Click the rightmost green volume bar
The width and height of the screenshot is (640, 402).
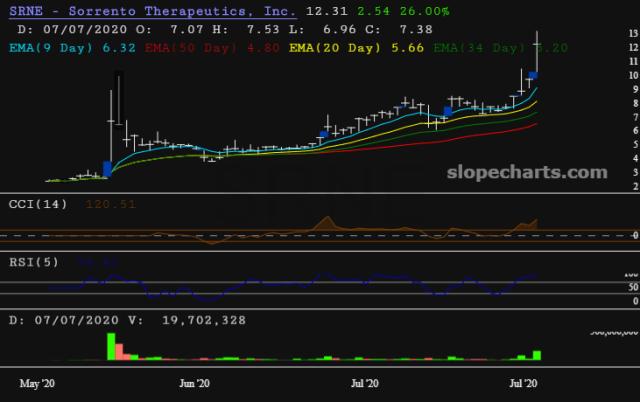[537, 354]
